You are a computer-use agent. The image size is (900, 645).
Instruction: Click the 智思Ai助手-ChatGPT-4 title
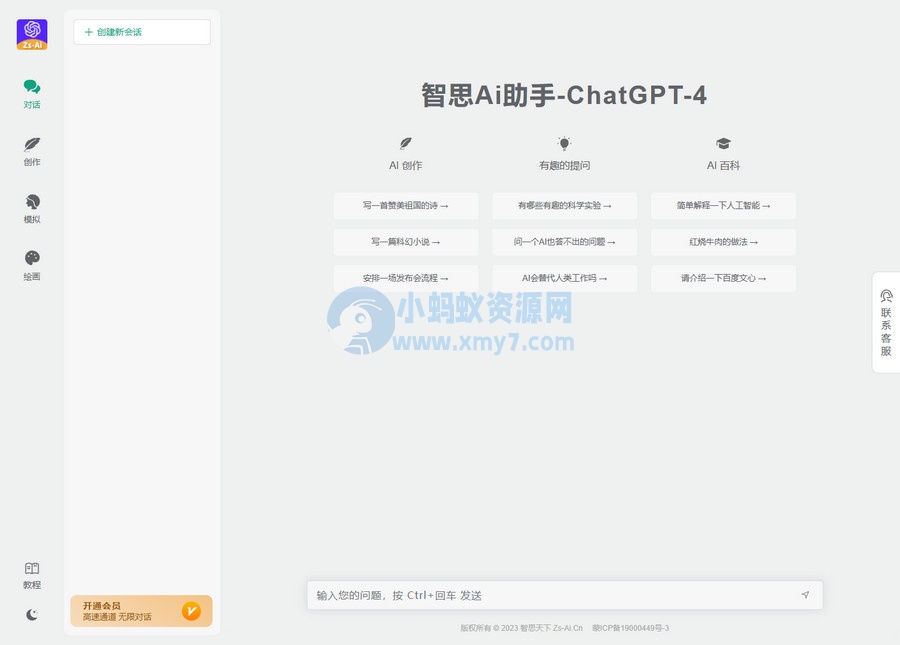pos(564,95)
